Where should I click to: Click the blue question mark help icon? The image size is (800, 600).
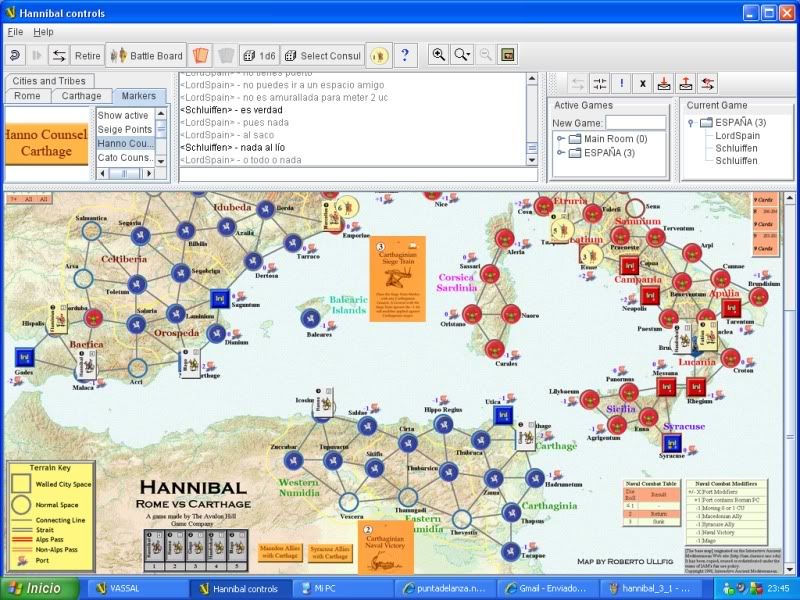[405, 55]
